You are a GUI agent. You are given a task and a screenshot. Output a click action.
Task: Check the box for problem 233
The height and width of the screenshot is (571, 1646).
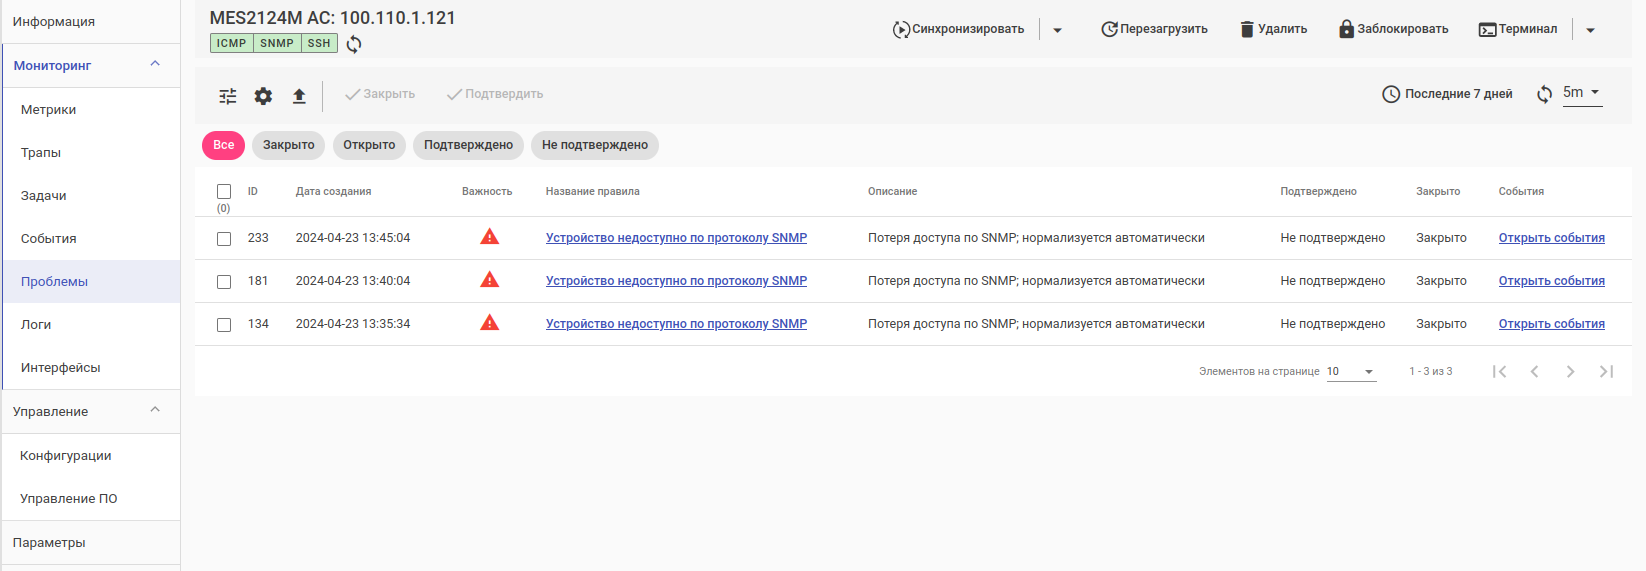tap(224, 239)
